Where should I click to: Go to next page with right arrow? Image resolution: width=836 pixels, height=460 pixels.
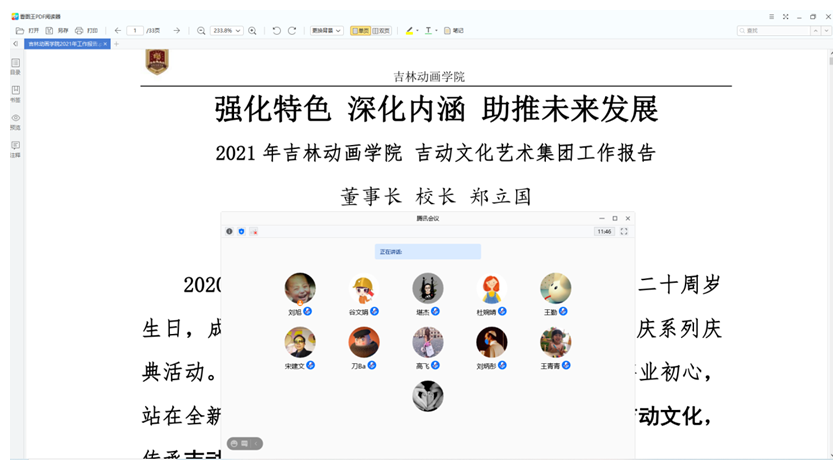[176, 31]
